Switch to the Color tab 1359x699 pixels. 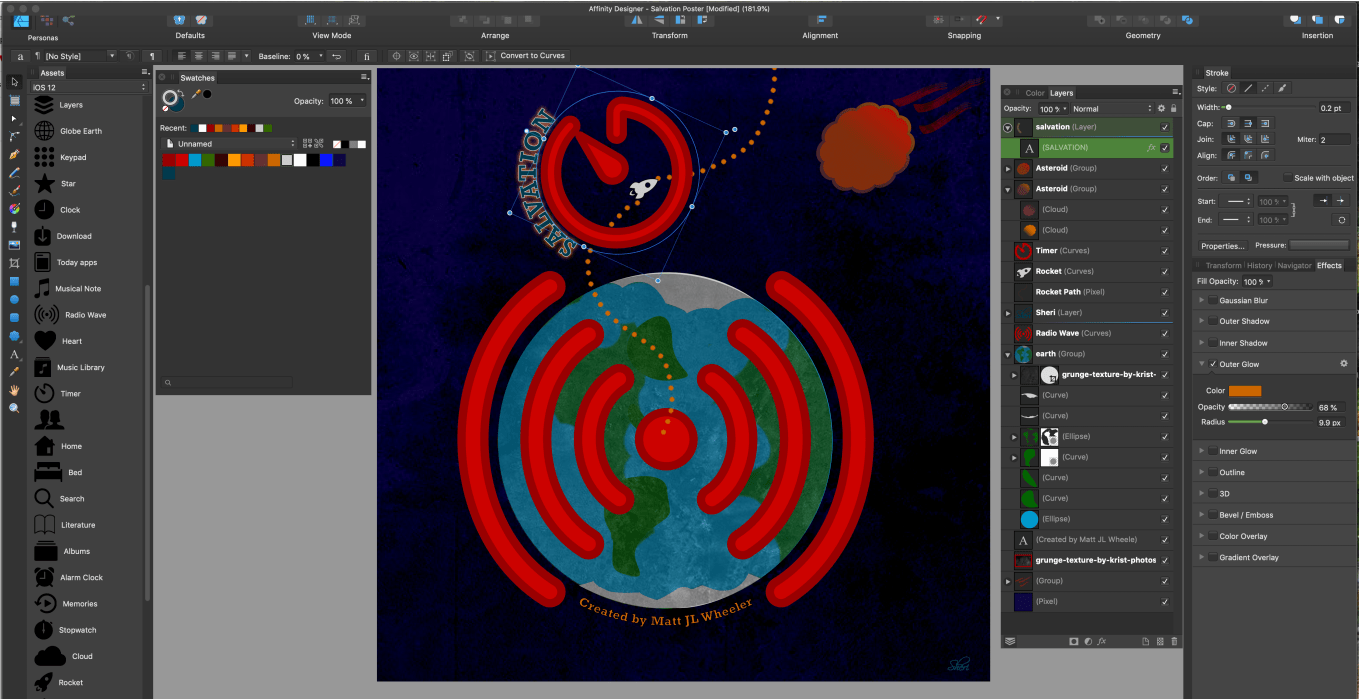click(x=1035, y=93)
